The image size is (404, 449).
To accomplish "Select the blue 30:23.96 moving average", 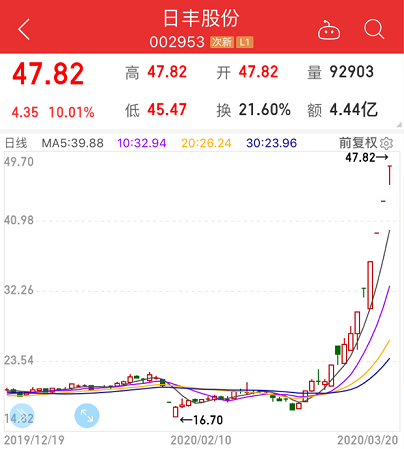I will pyautogui.click(x=271, y=143).
